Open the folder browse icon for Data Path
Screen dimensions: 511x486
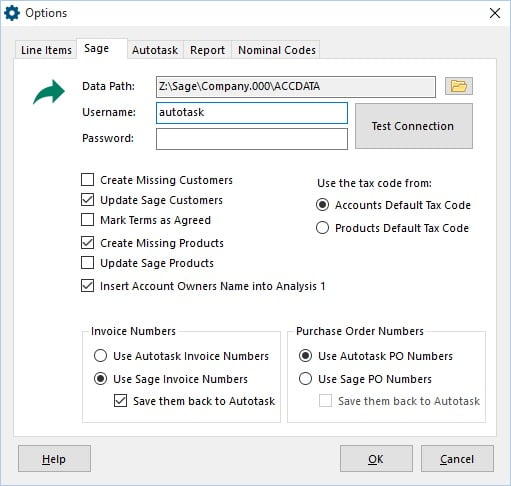pos(459,86)
